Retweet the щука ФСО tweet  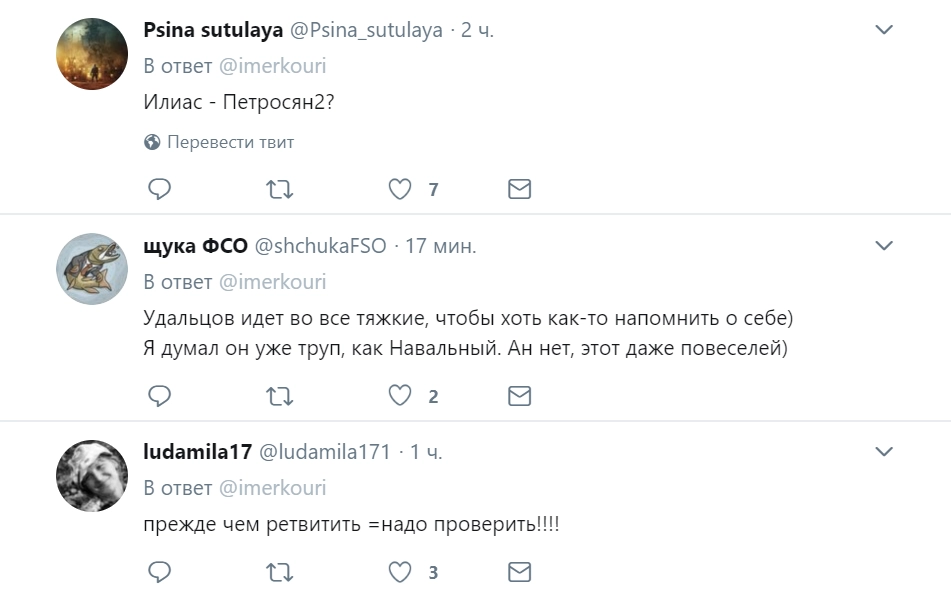pyautogui.click(x=280, y=396)
